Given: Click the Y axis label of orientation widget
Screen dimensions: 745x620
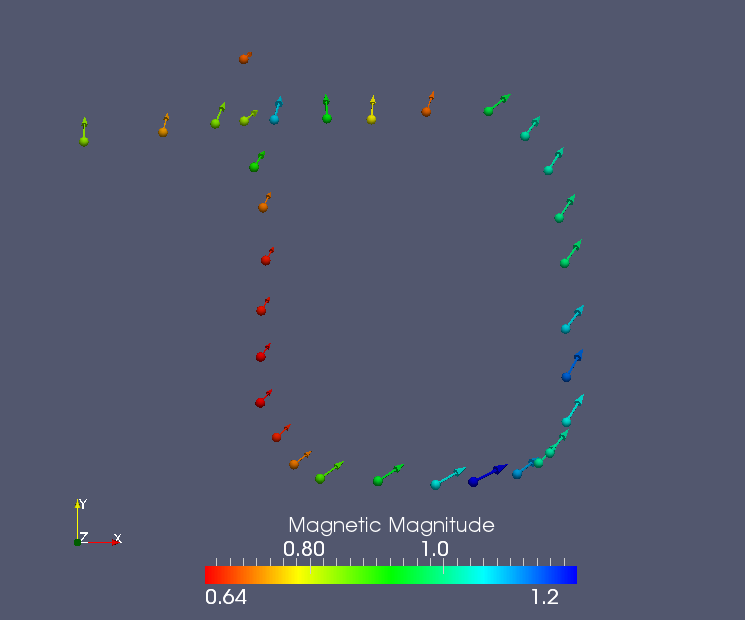Looking at the screenshot, I should tap(83, 504).
